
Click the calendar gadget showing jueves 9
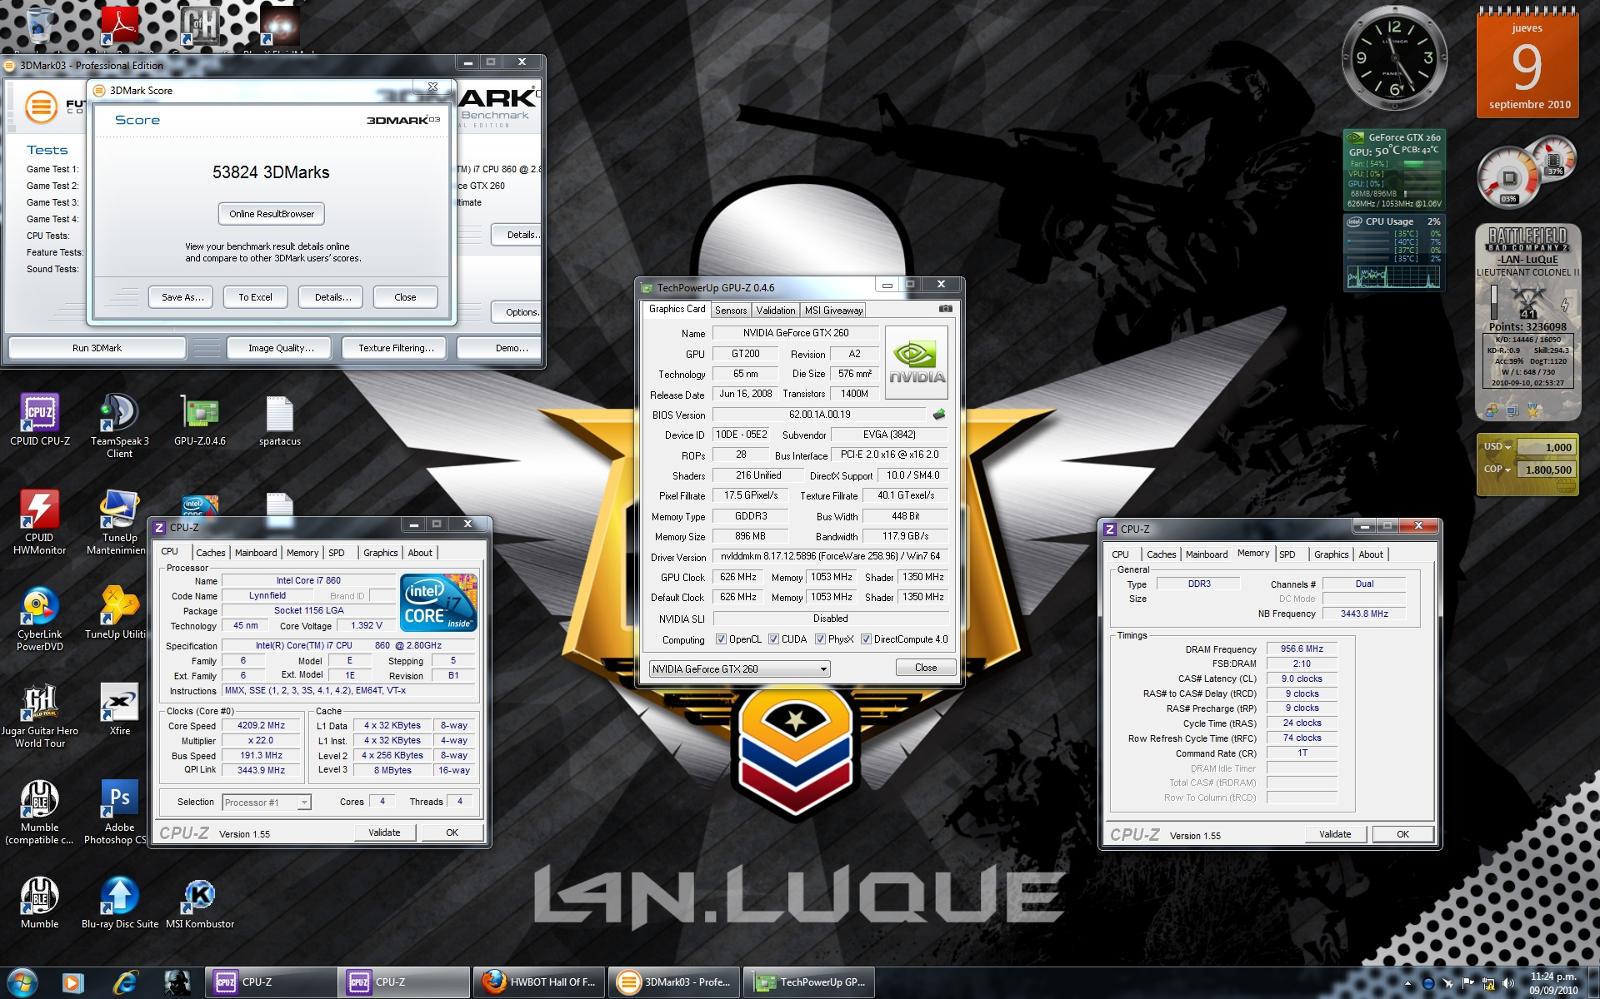point(1527,63)
